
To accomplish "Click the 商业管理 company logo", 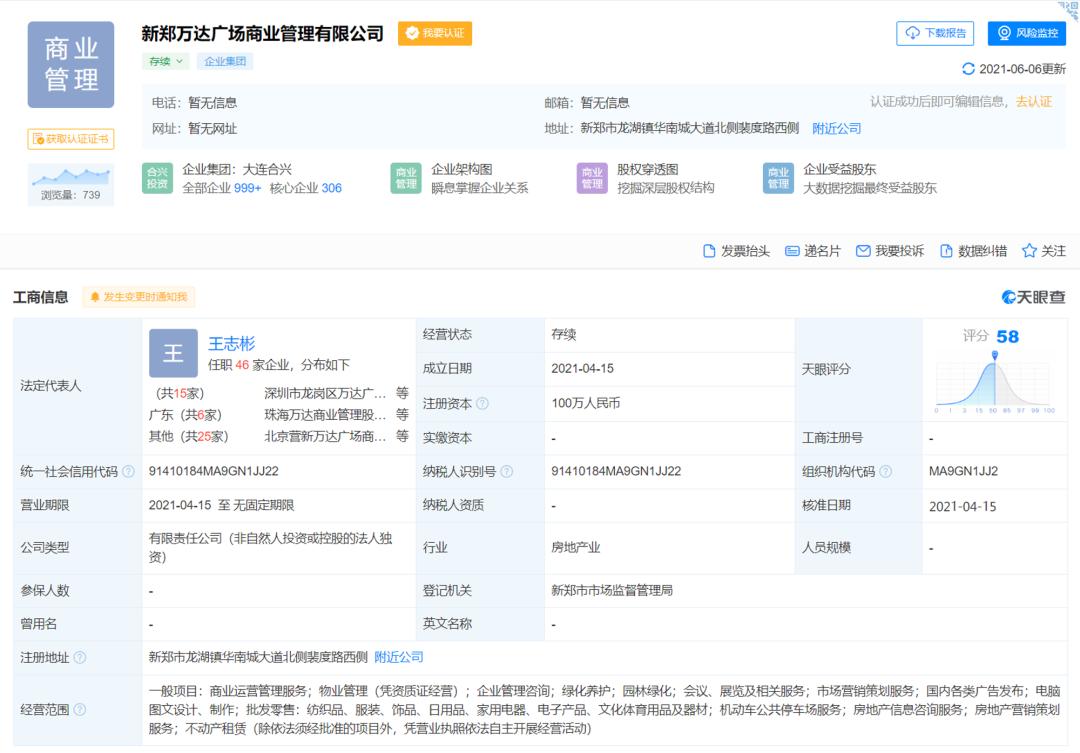I will pos(71,65).
